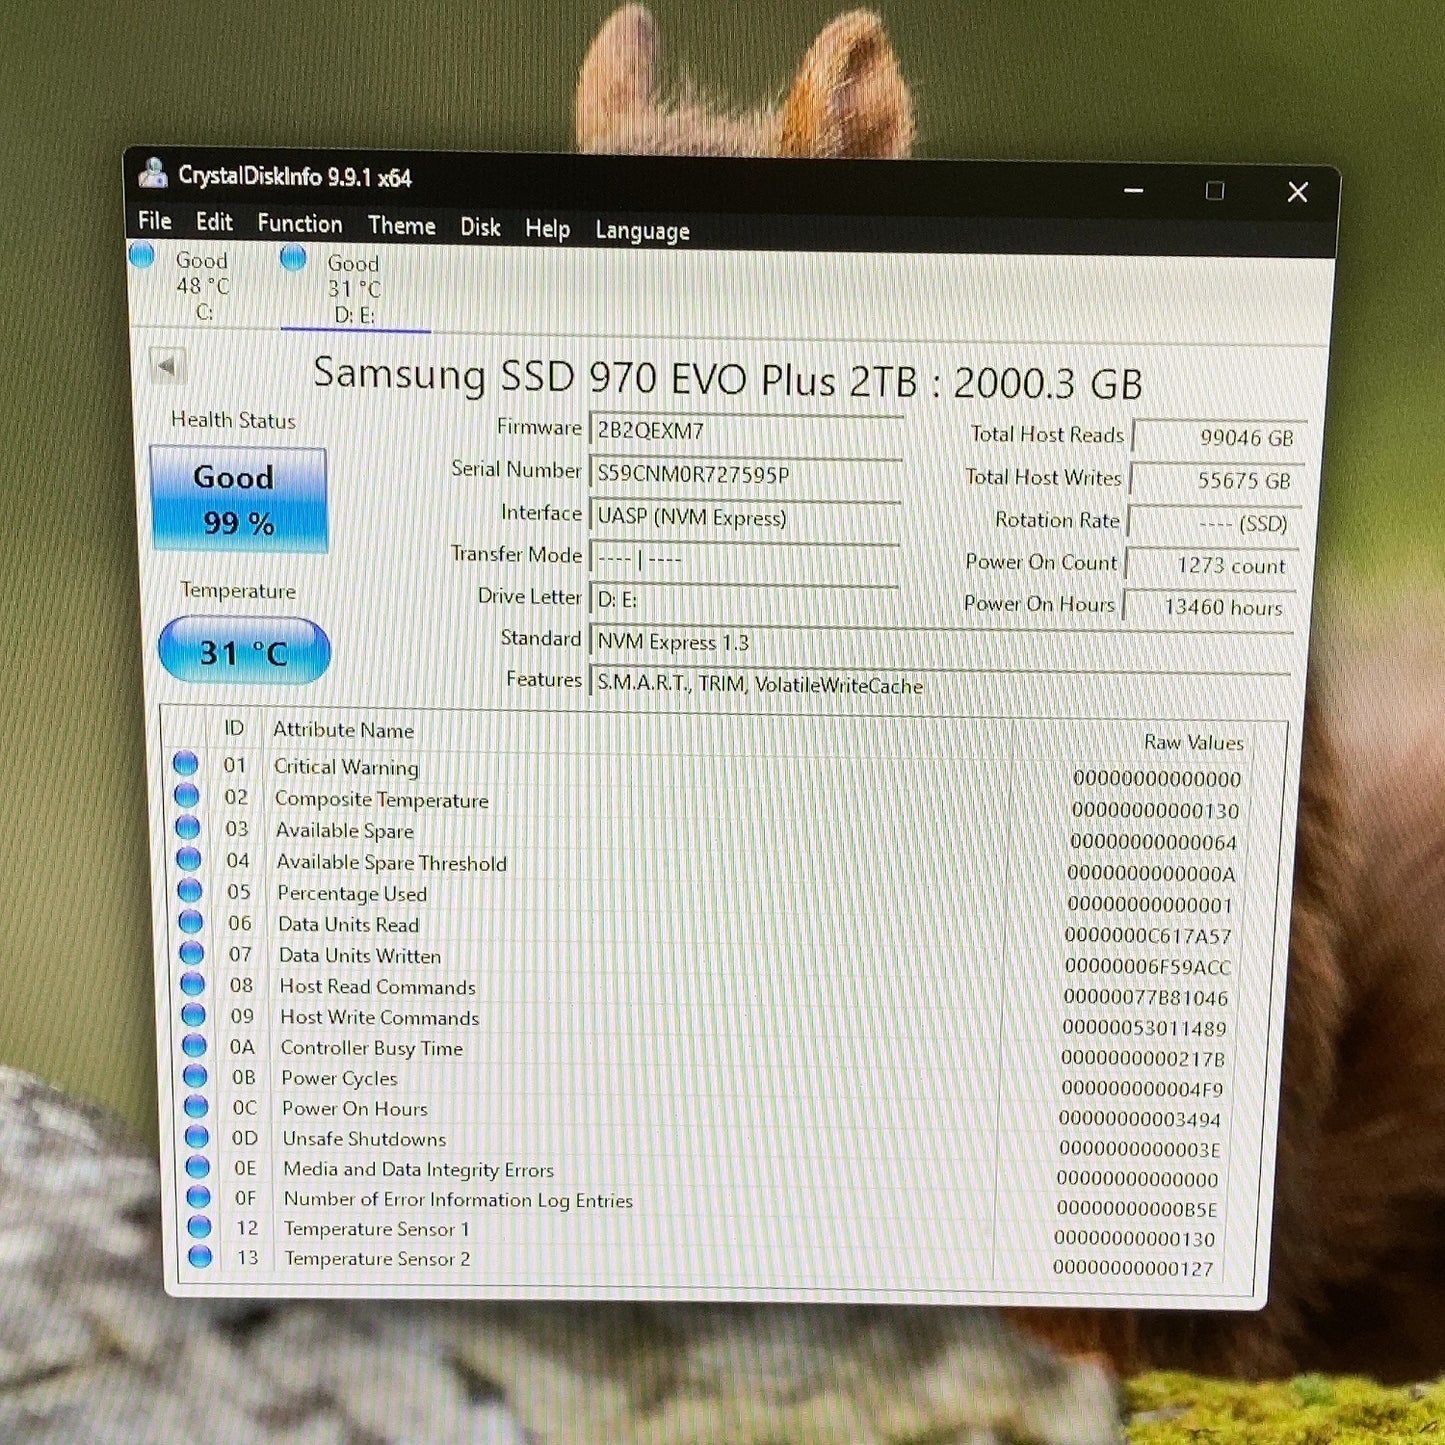Click the Samsung SSD 970 EVO Plus title text
Image resolution: width=1445 pixels, height=1445 pixels.
tap(727, 378)
